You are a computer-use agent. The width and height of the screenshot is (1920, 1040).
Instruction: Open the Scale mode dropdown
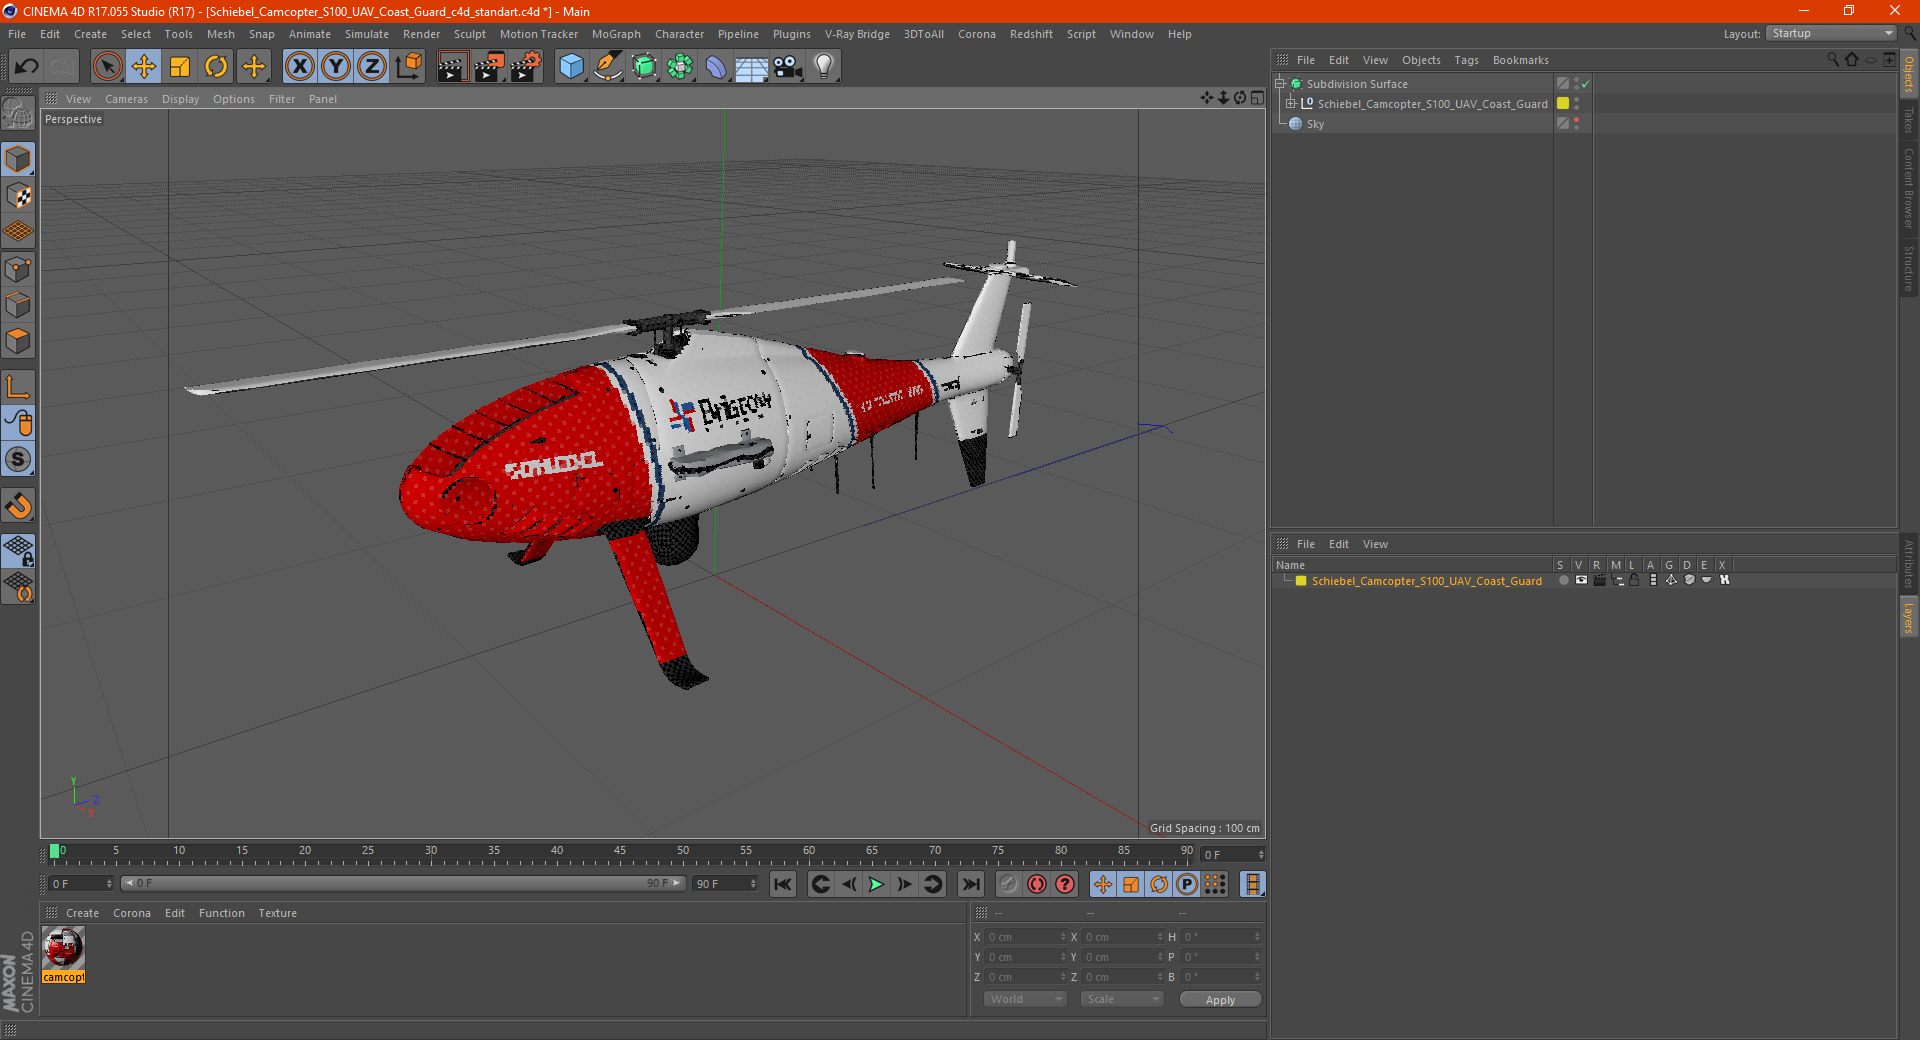pos(1122,999)
